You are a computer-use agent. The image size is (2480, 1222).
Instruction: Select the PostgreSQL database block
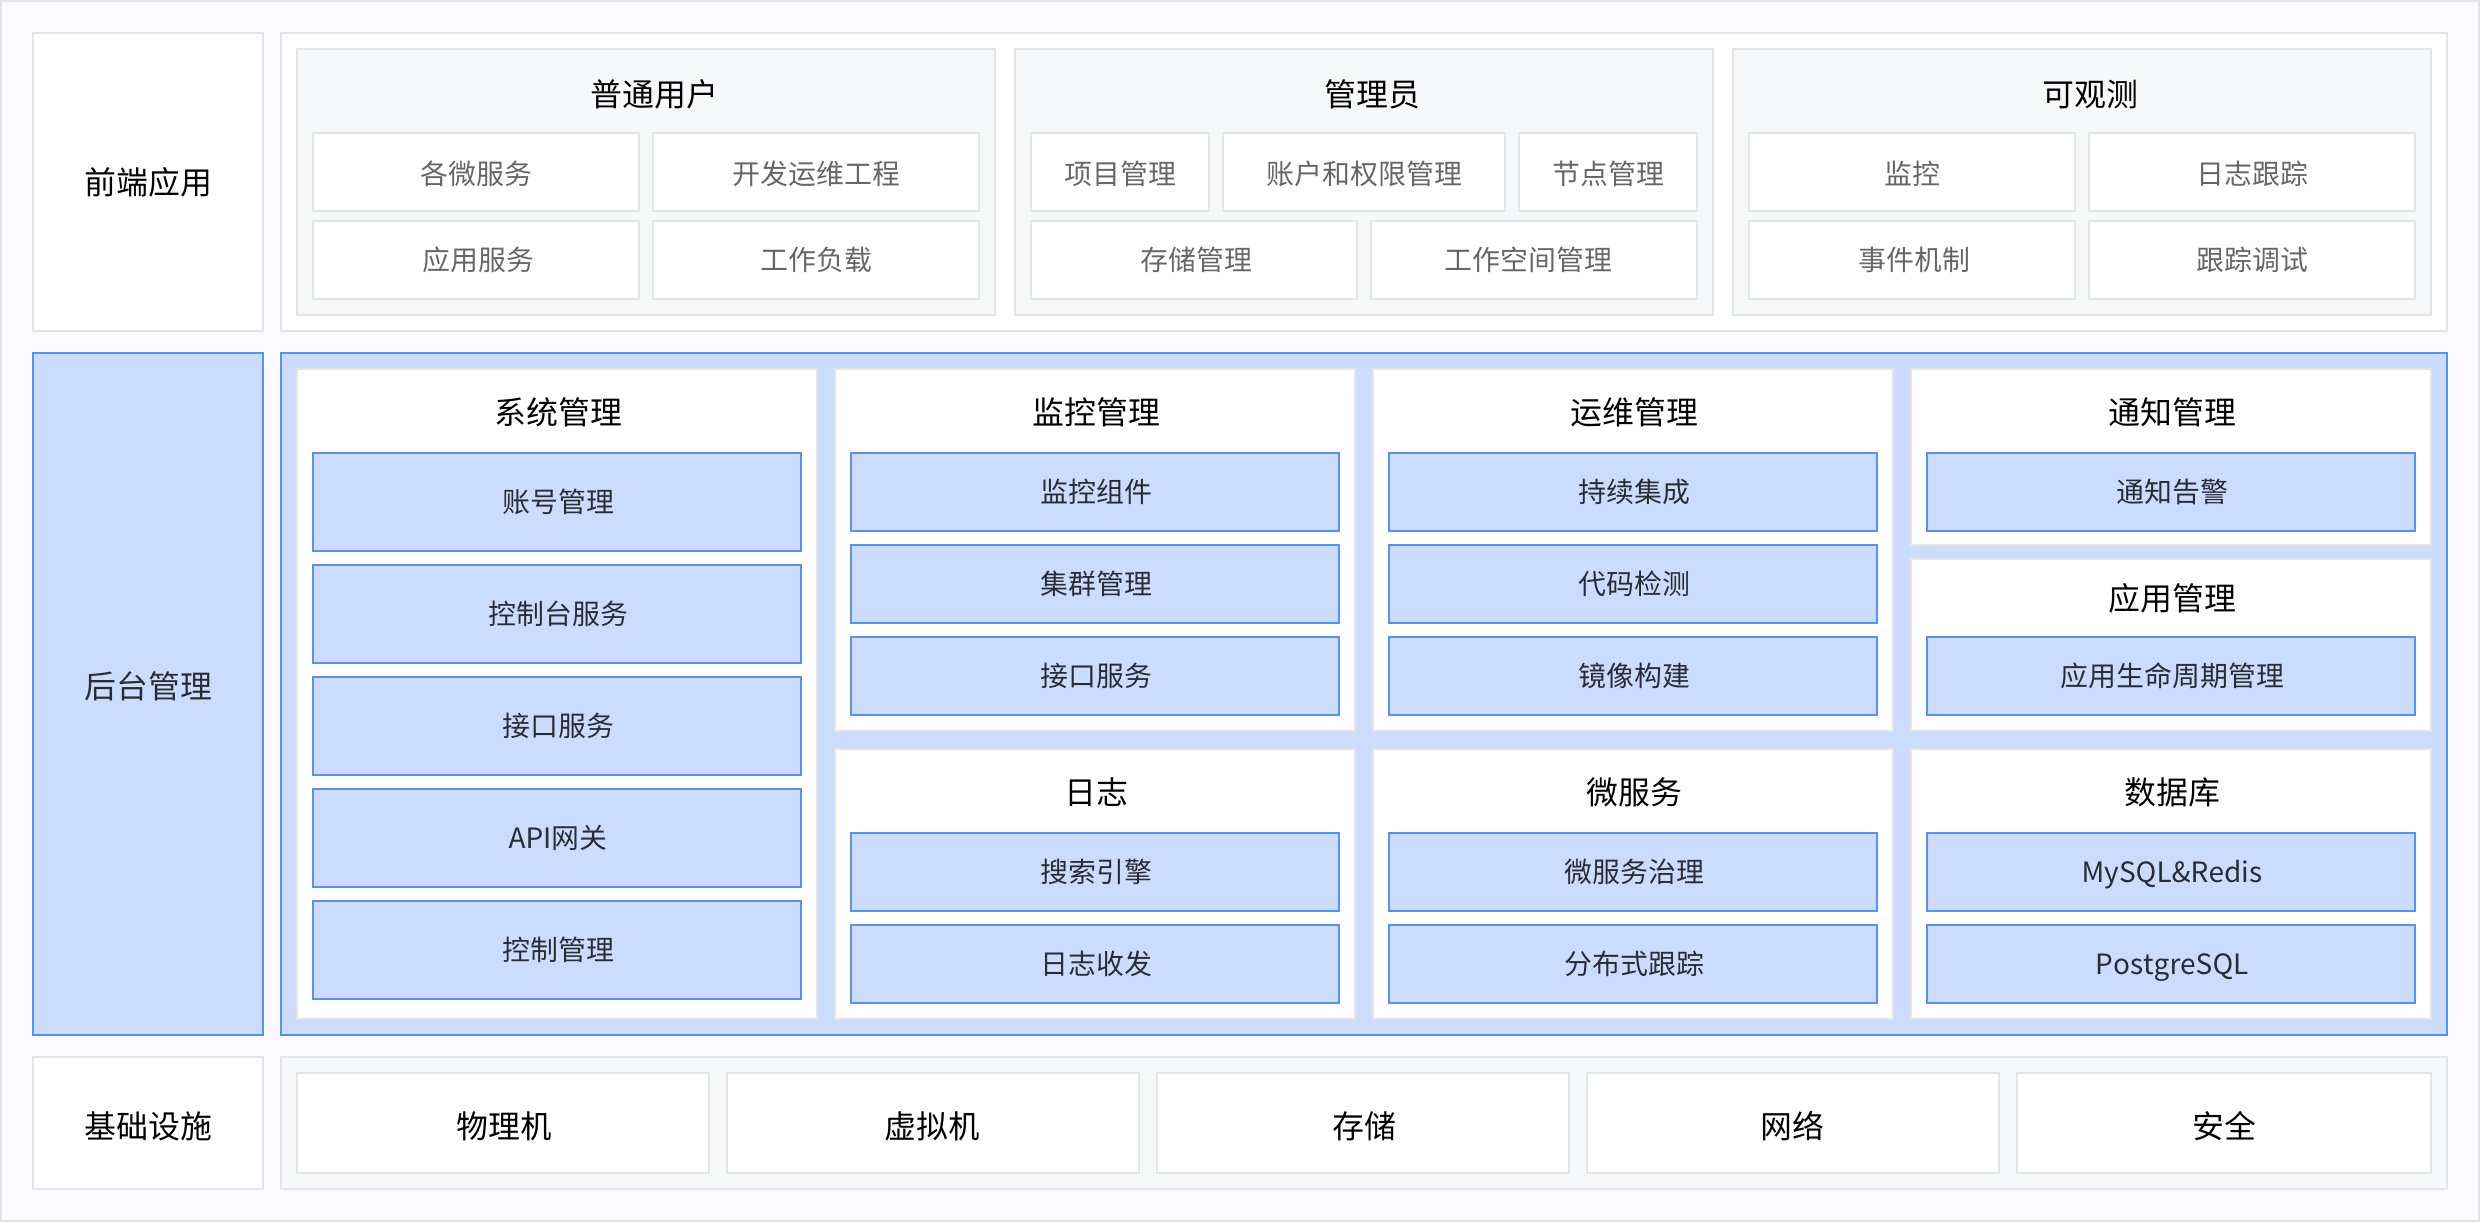tap(2170, 964)
